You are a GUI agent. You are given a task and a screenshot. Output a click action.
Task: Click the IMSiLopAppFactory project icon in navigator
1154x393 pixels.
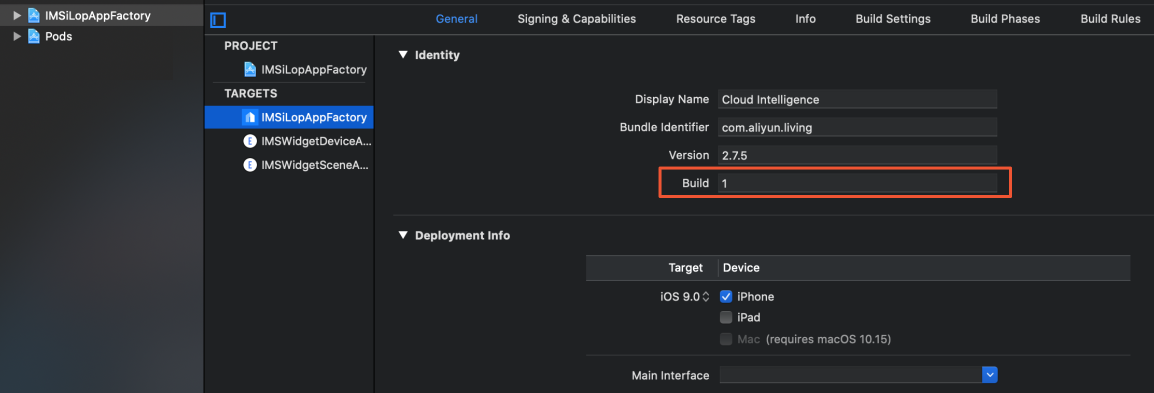coord(34,15)
